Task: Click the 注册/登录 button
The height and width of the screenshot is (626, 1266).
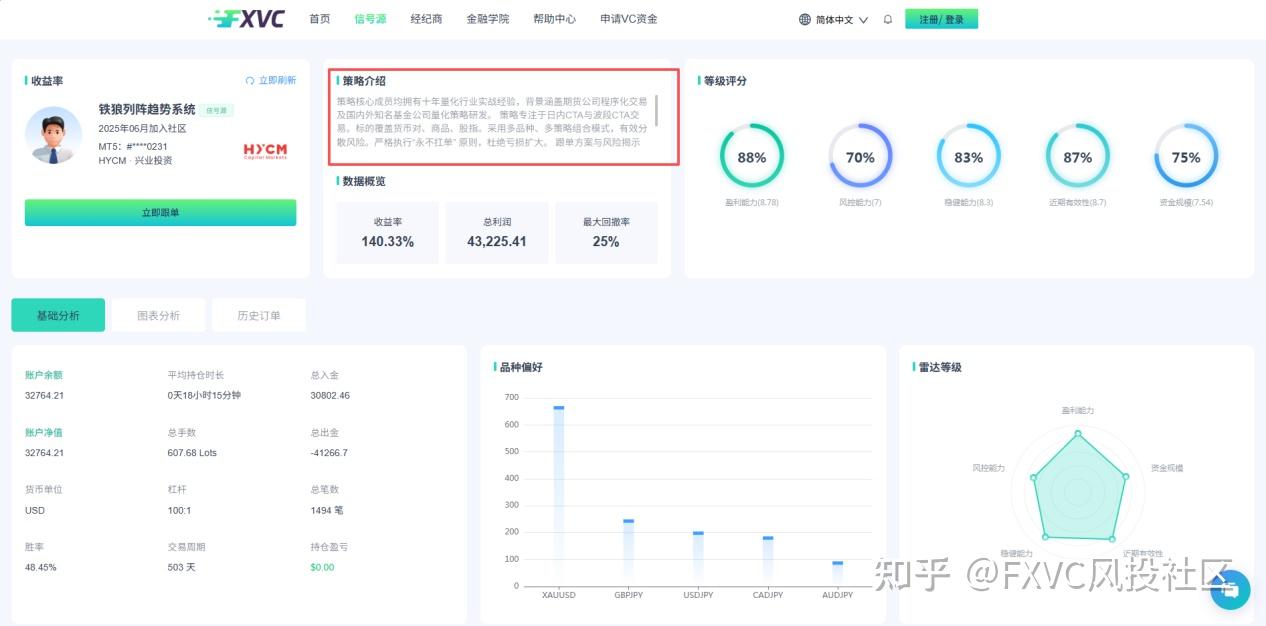Action: (x=941, y=18)
